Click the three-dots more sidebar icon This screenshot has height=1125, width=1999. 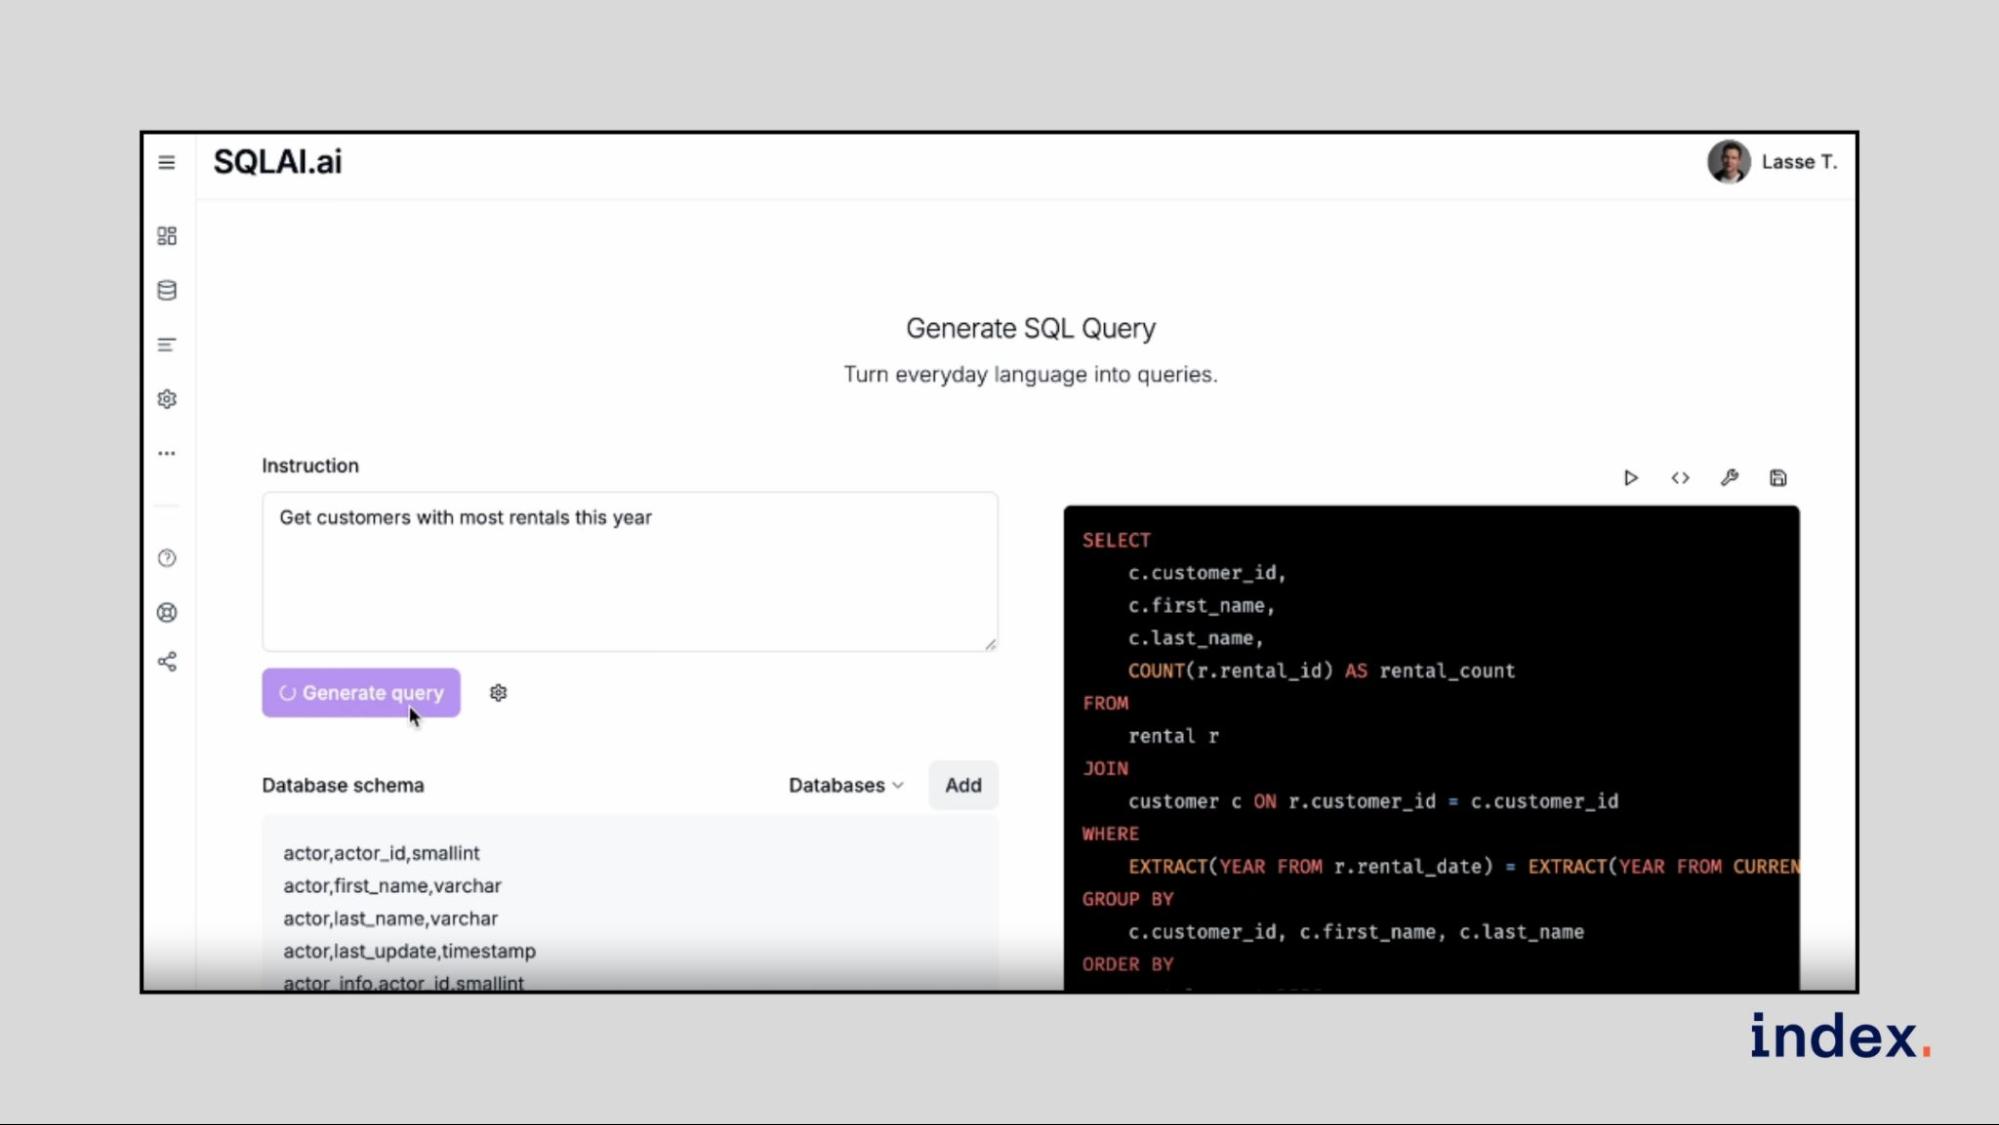(x=167, y=453)
